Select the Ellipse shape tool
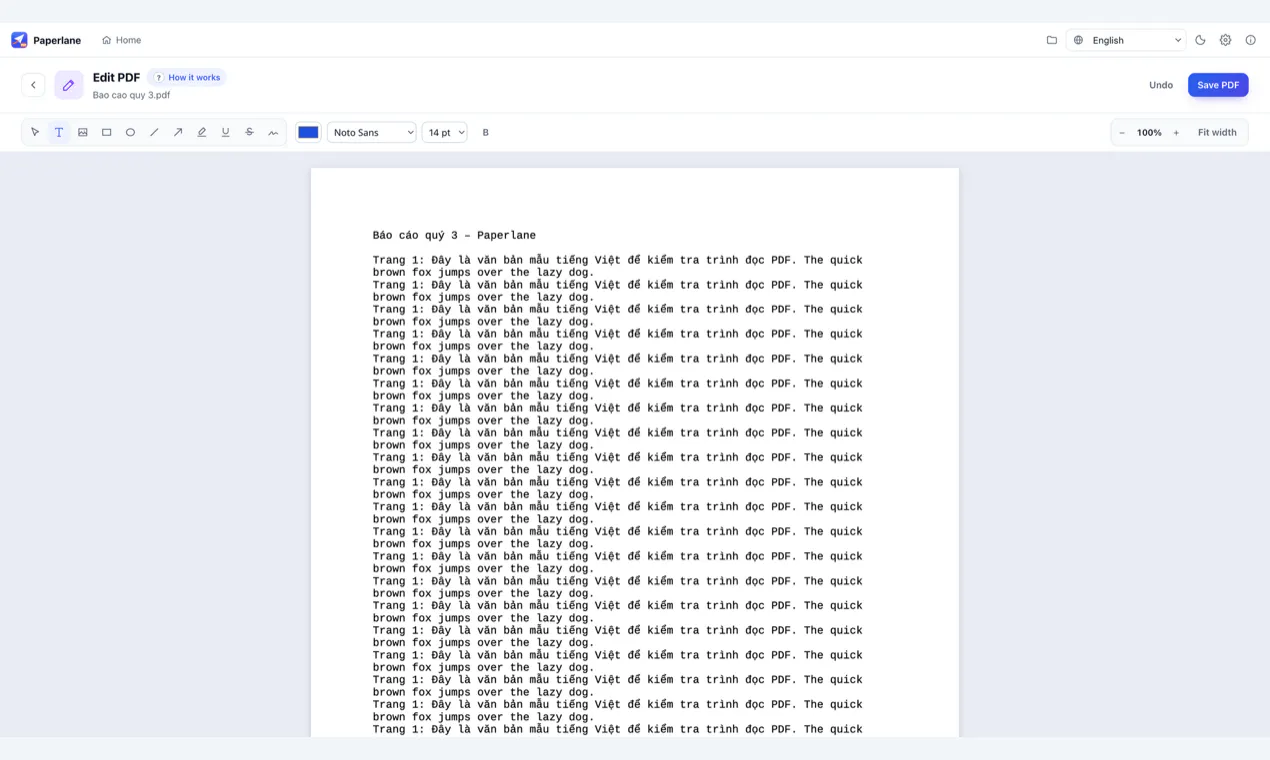The width and height of the screenshot is (1270, 760). [x=130, y=132]
